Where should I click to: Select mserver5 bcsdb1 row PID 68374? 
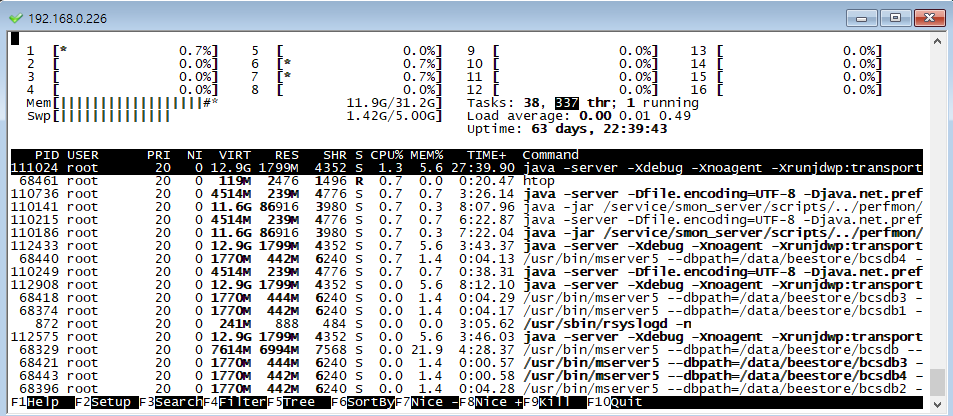[467, 311]
